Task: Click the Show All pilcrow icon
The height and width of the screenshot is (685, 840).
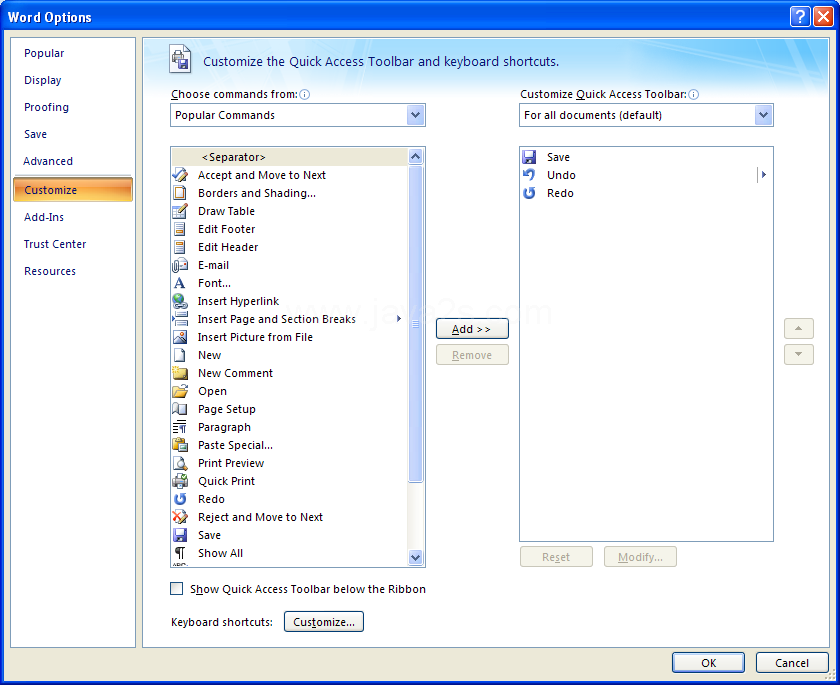Action: point(180,553)
